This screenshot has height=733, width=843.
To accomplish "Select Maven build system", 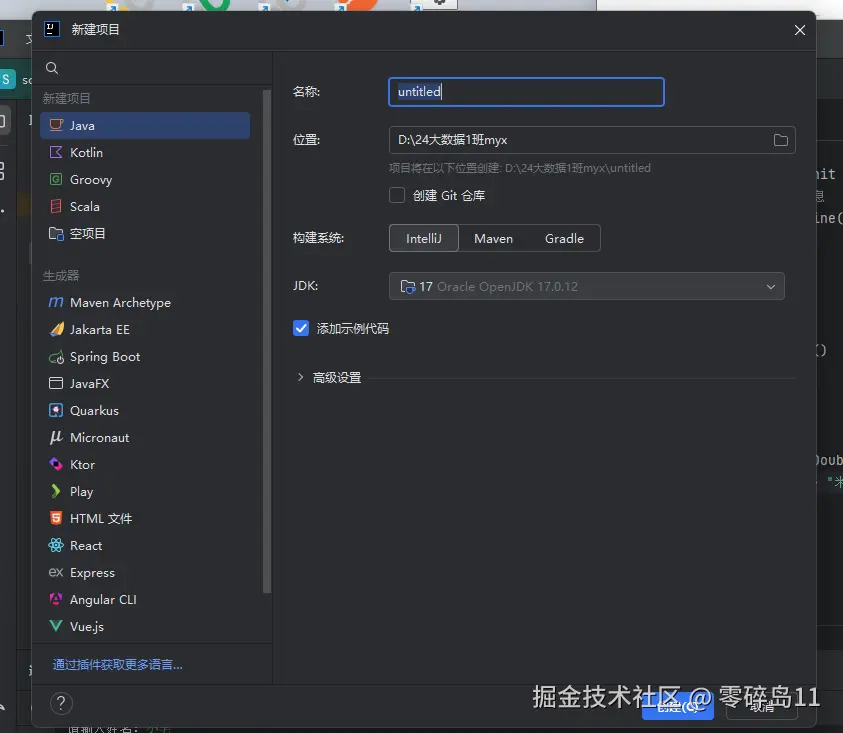I will click(x=494, y=238).
